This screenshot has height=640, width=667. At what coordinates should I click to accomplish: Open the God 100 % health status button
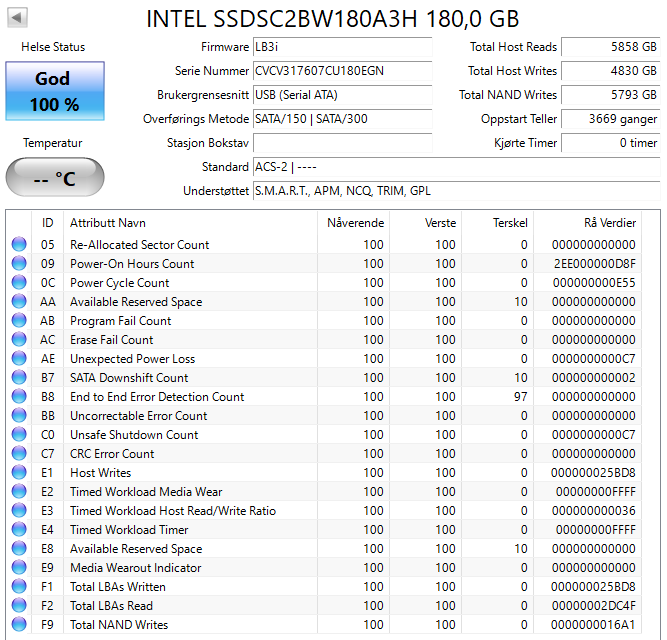click(x=54, y=91)
